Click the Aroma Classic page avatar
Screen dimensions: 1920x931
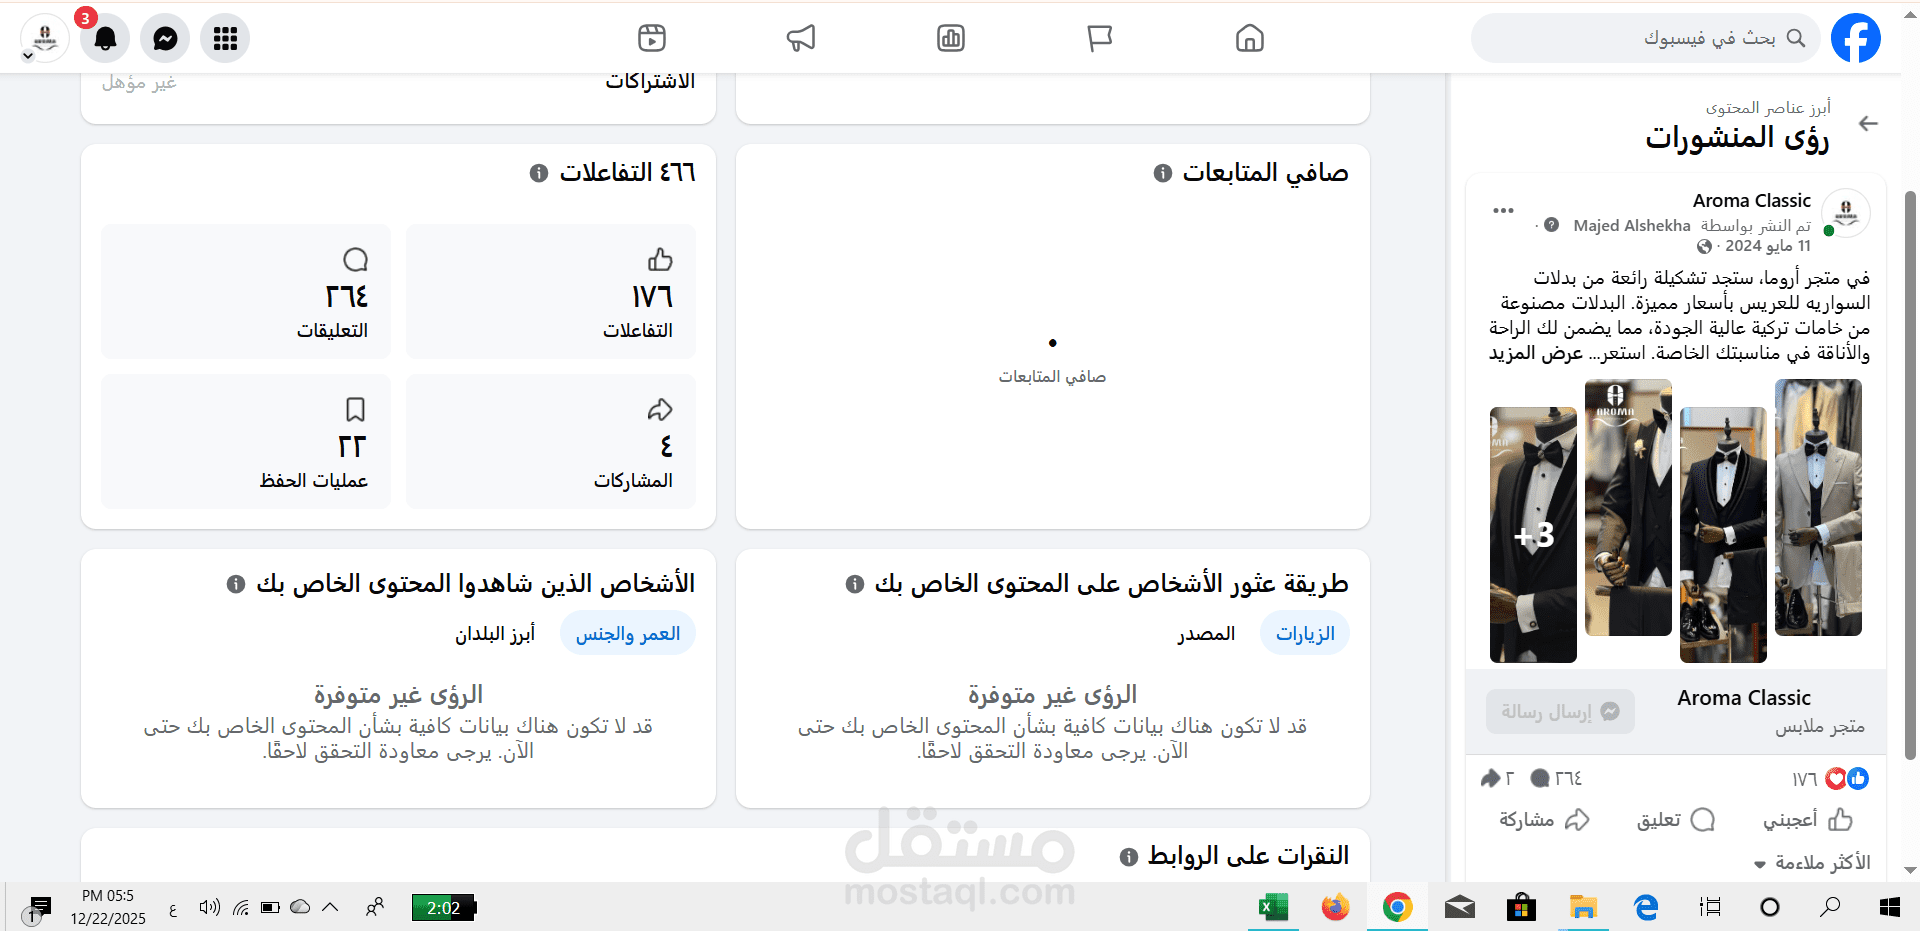[1846, 213]
